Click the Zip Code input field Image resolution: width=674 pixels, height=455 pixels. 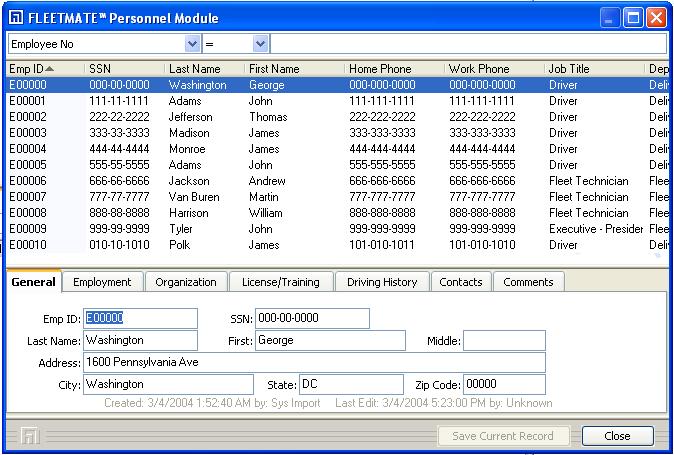click(x=504, y=385)
